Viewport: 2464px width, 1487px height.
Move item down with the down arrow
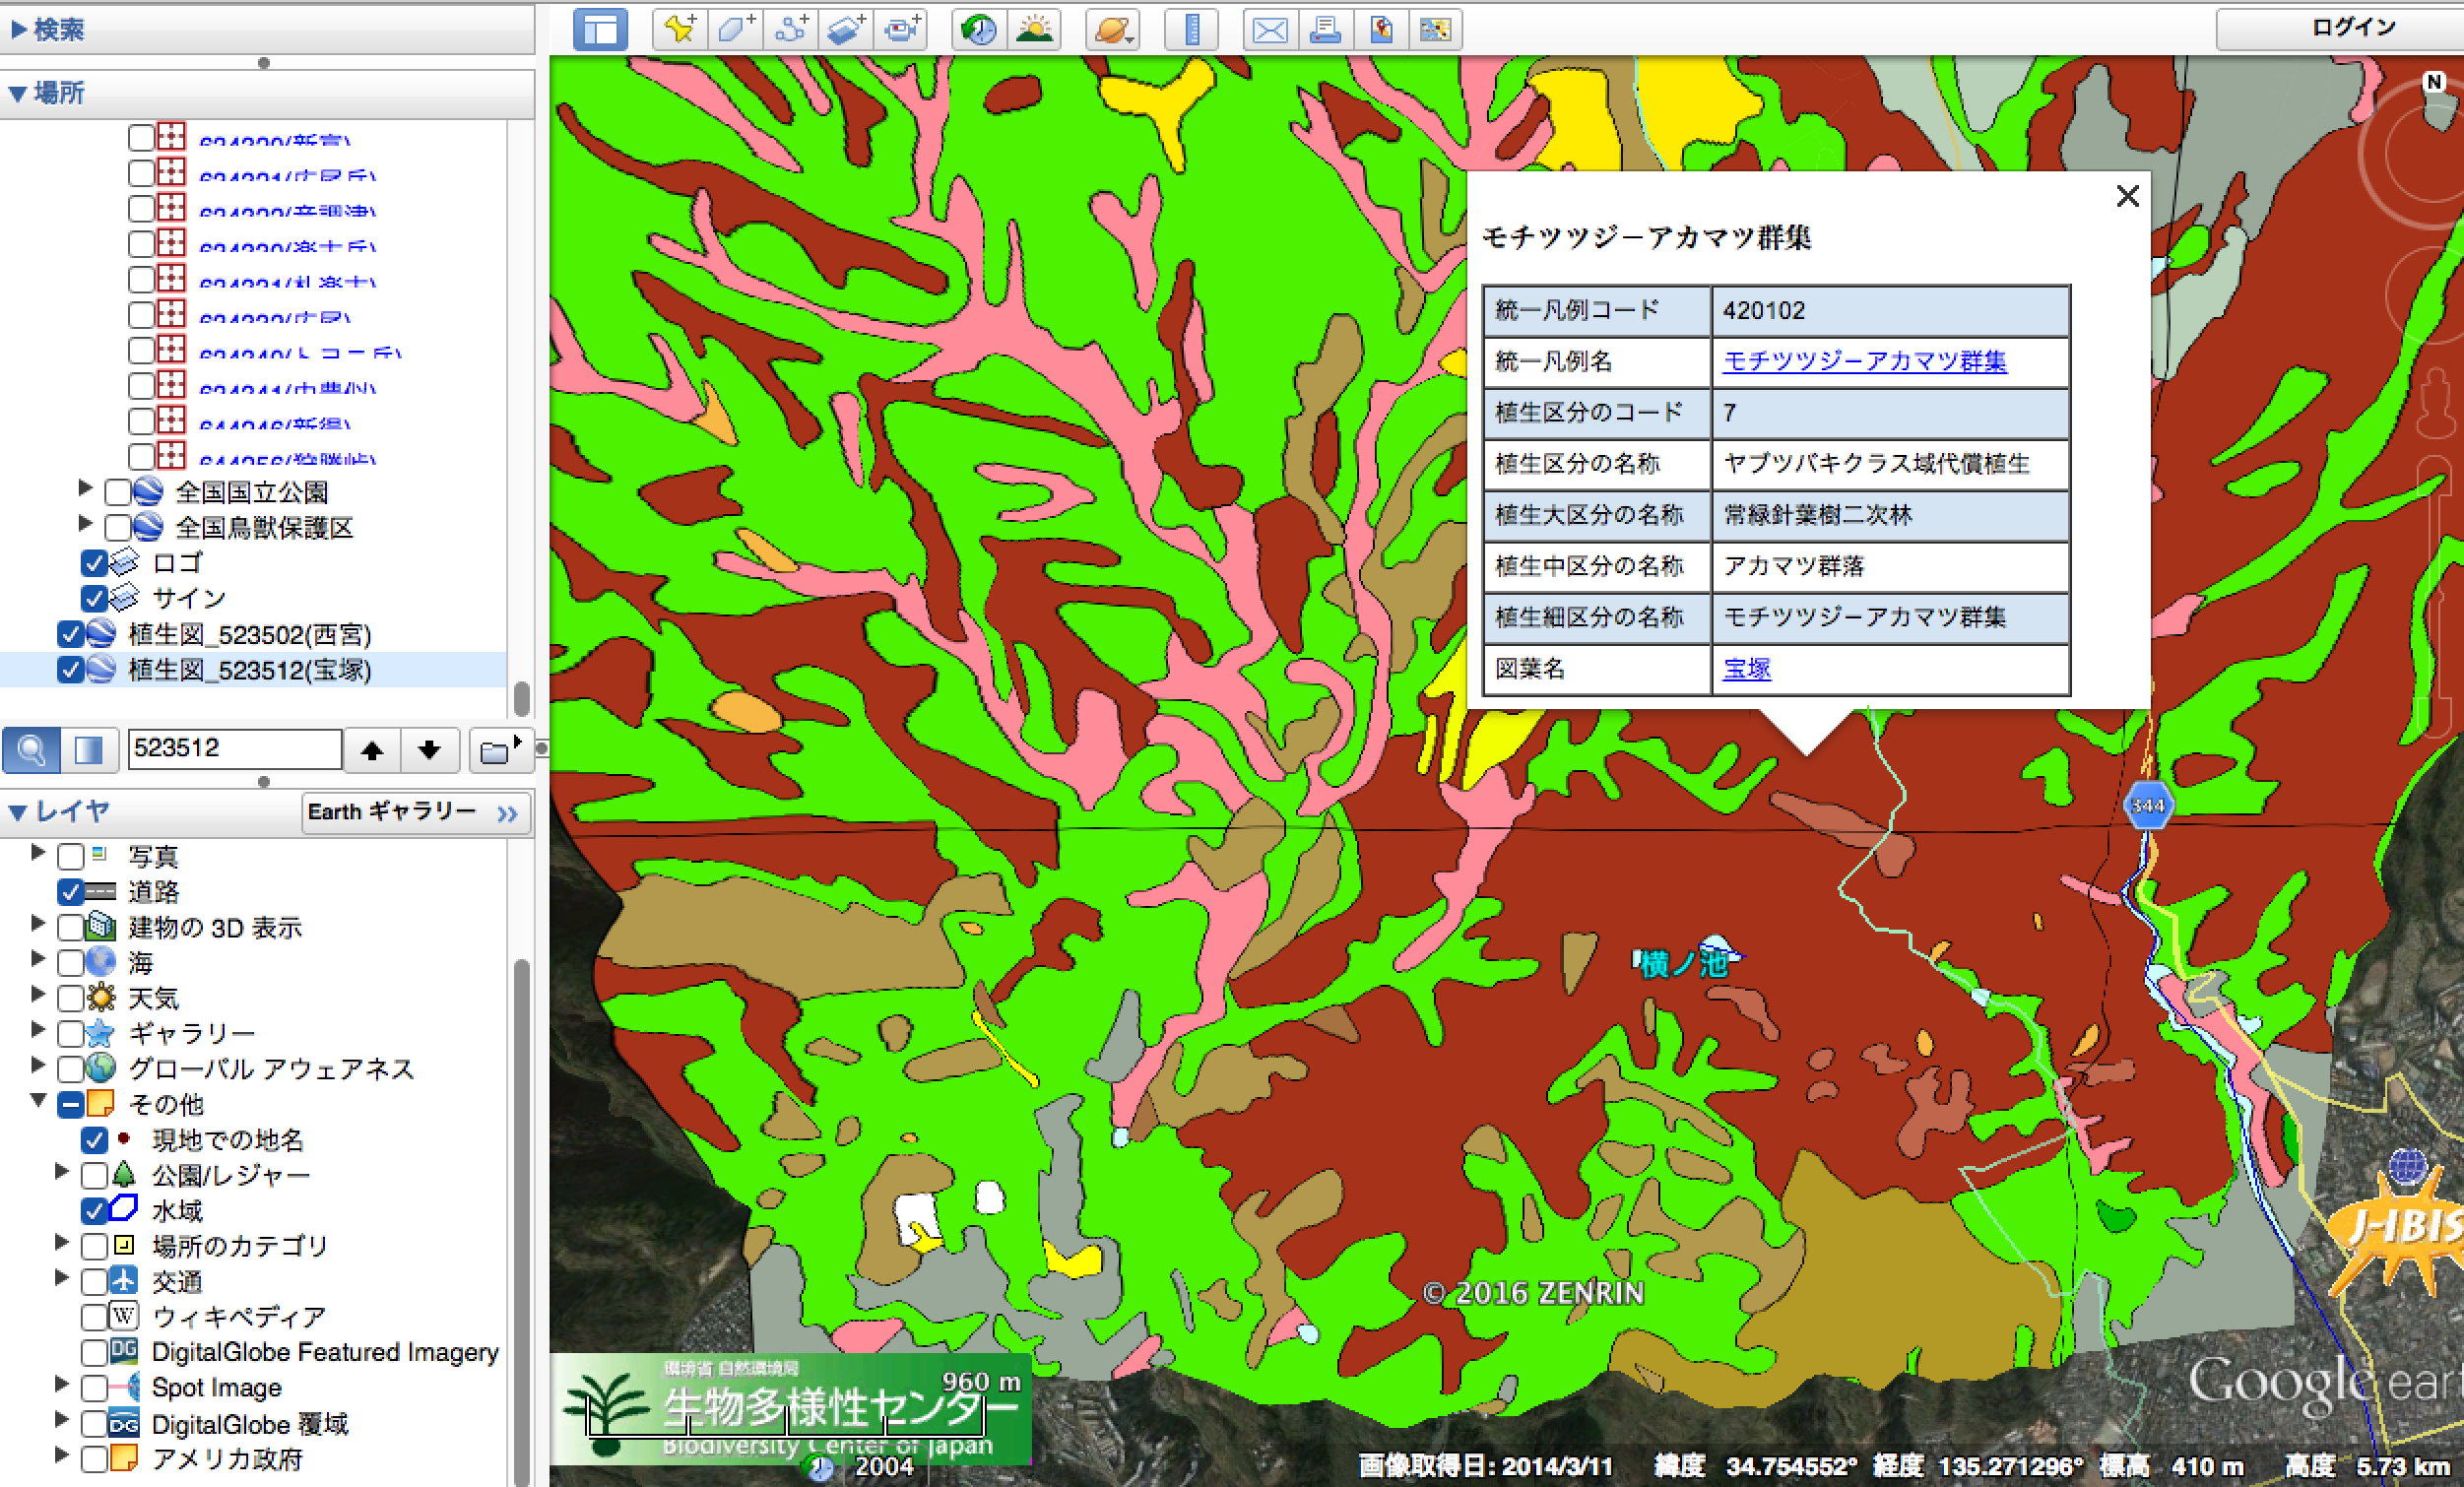click(x=430, y=749)
